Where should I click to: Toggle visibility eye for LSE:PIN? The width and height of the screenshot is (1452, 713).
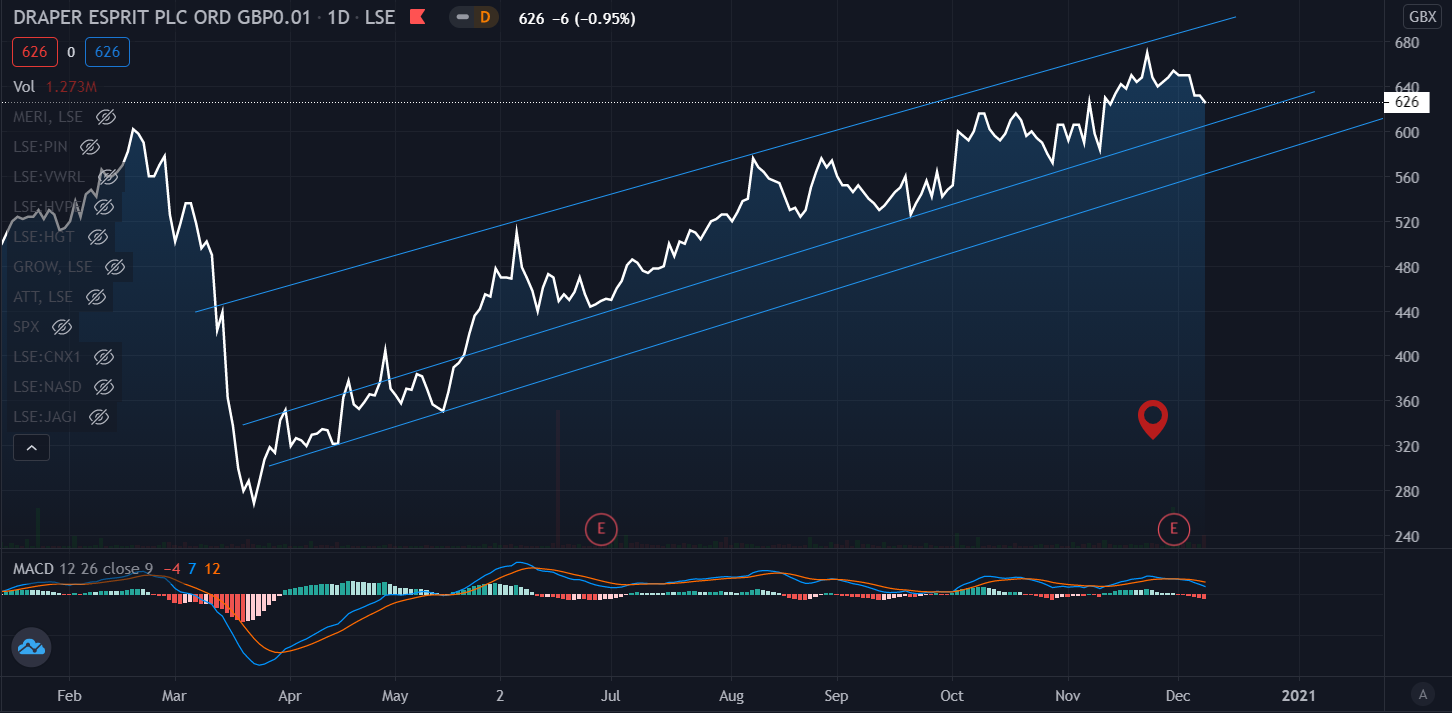tap(90, 147)
